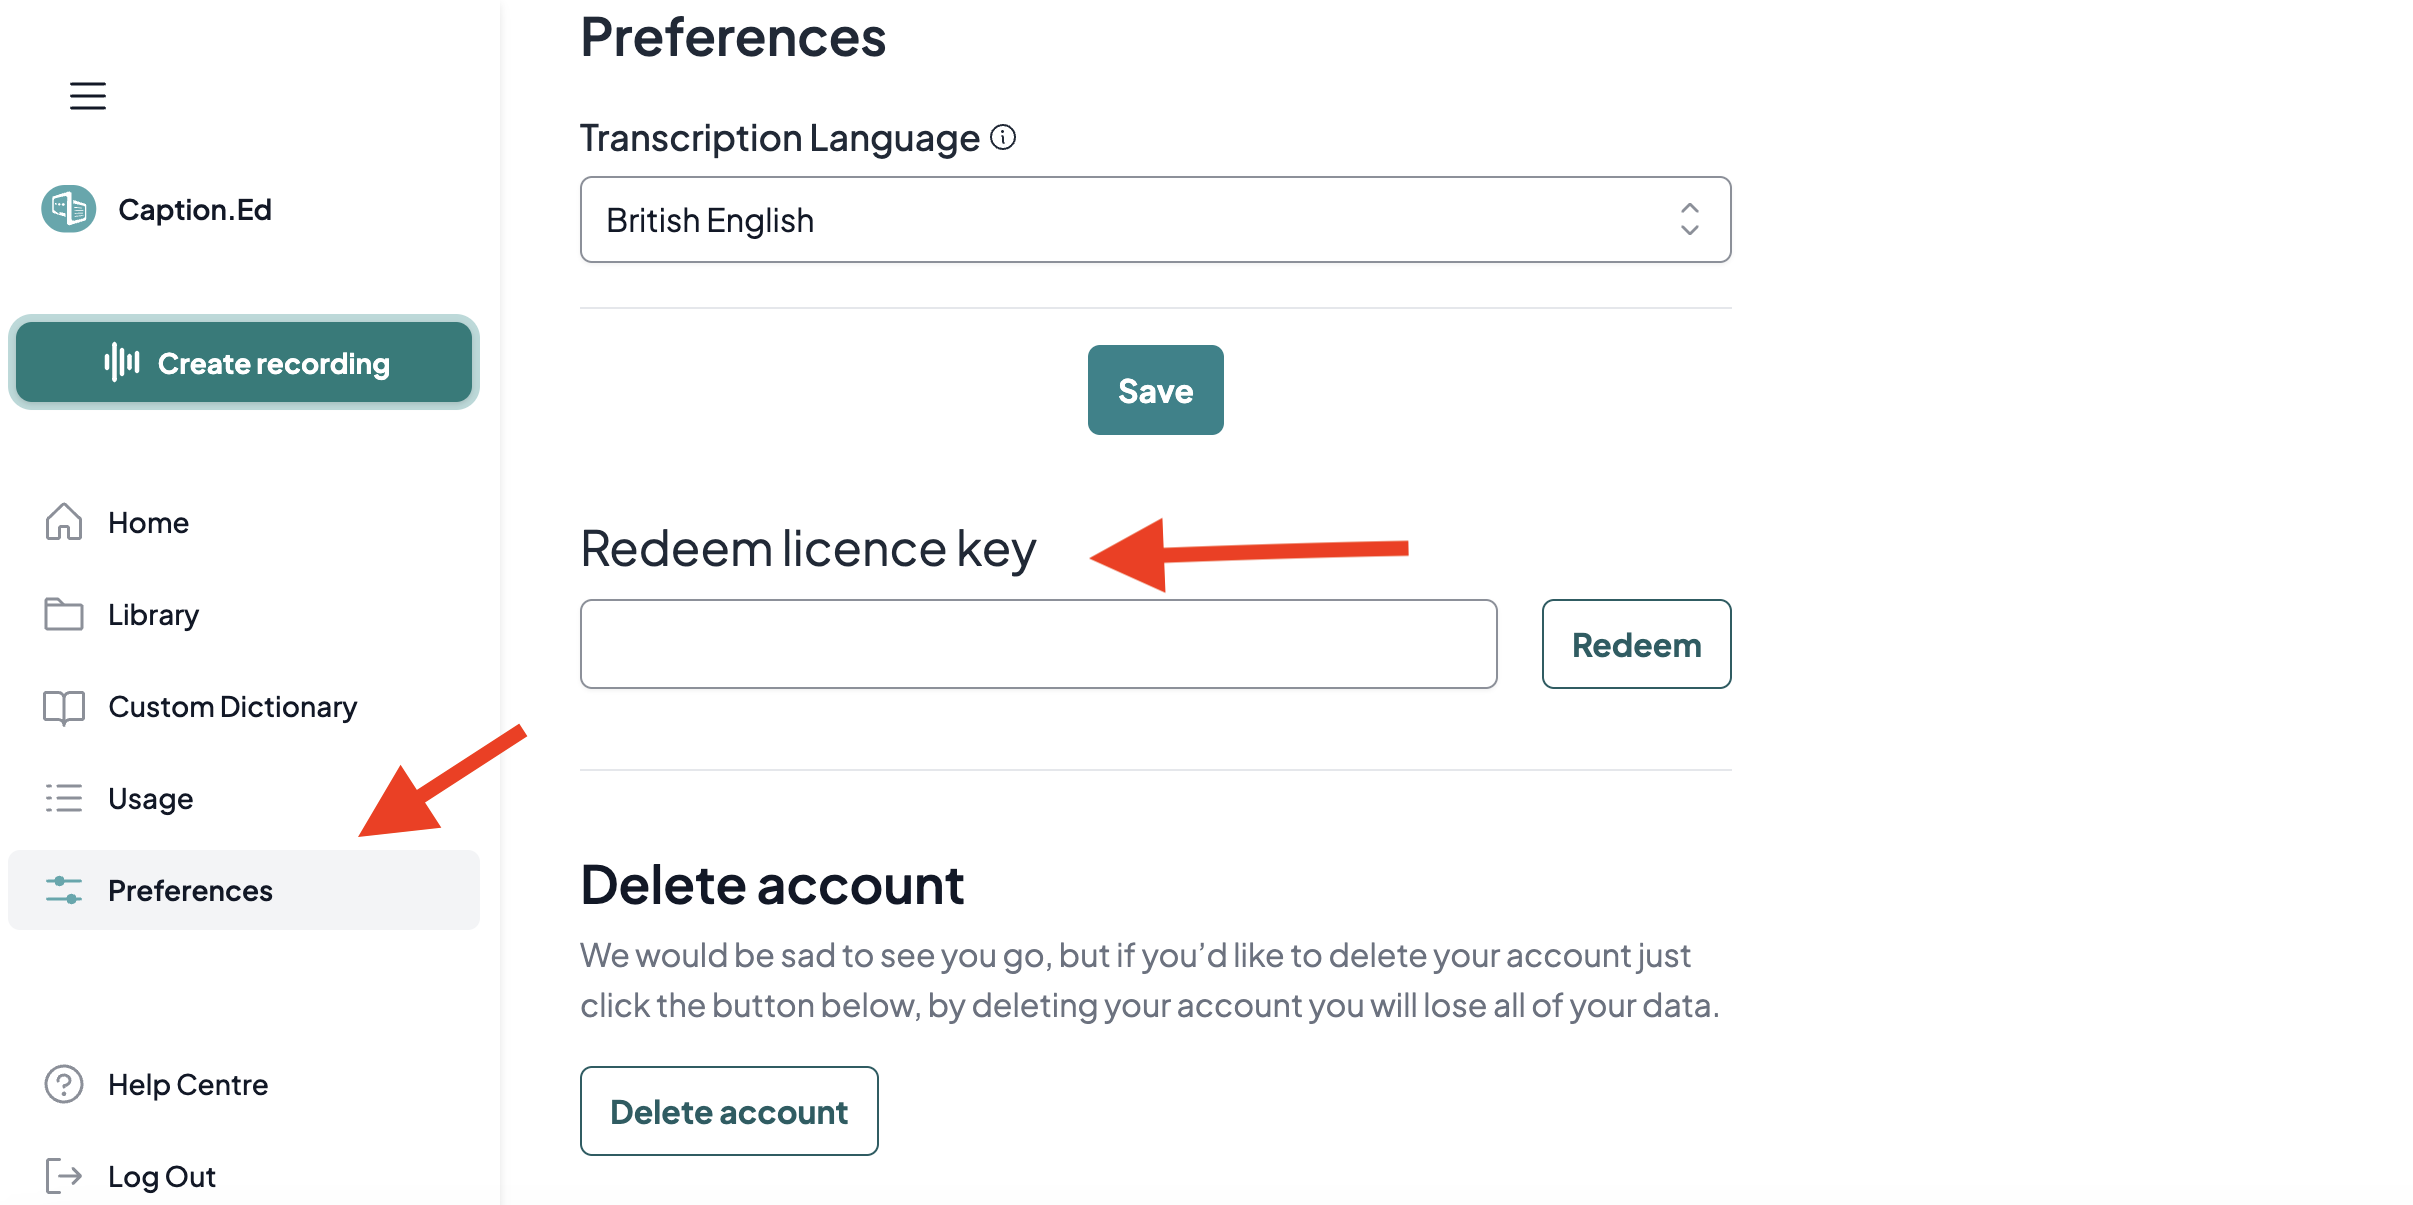The image size is (2413, 1205).
Task: Click the waveform icon on Create recording
Action: coord(122,362)
